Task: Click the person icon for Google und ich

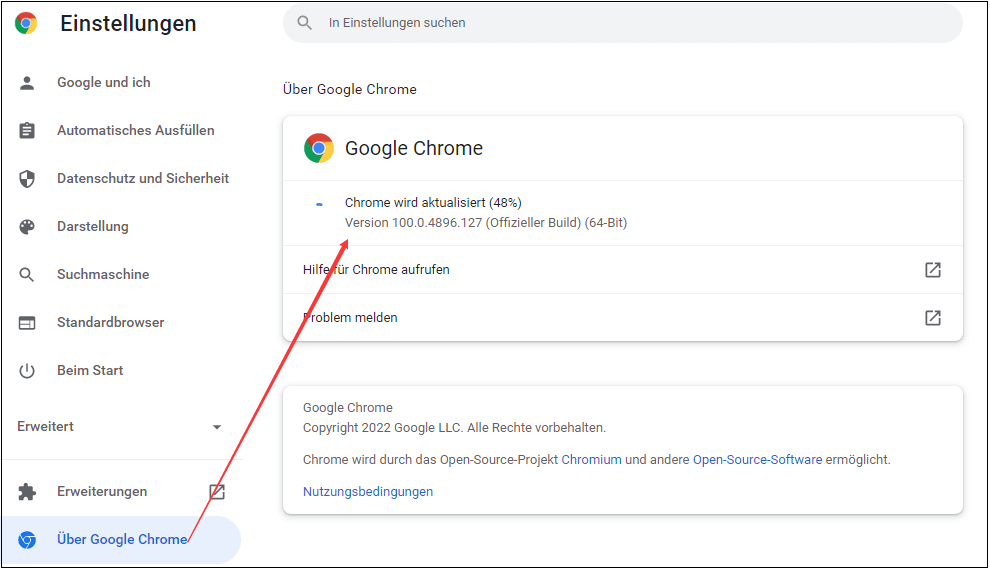Action: (x=27, y=83)
